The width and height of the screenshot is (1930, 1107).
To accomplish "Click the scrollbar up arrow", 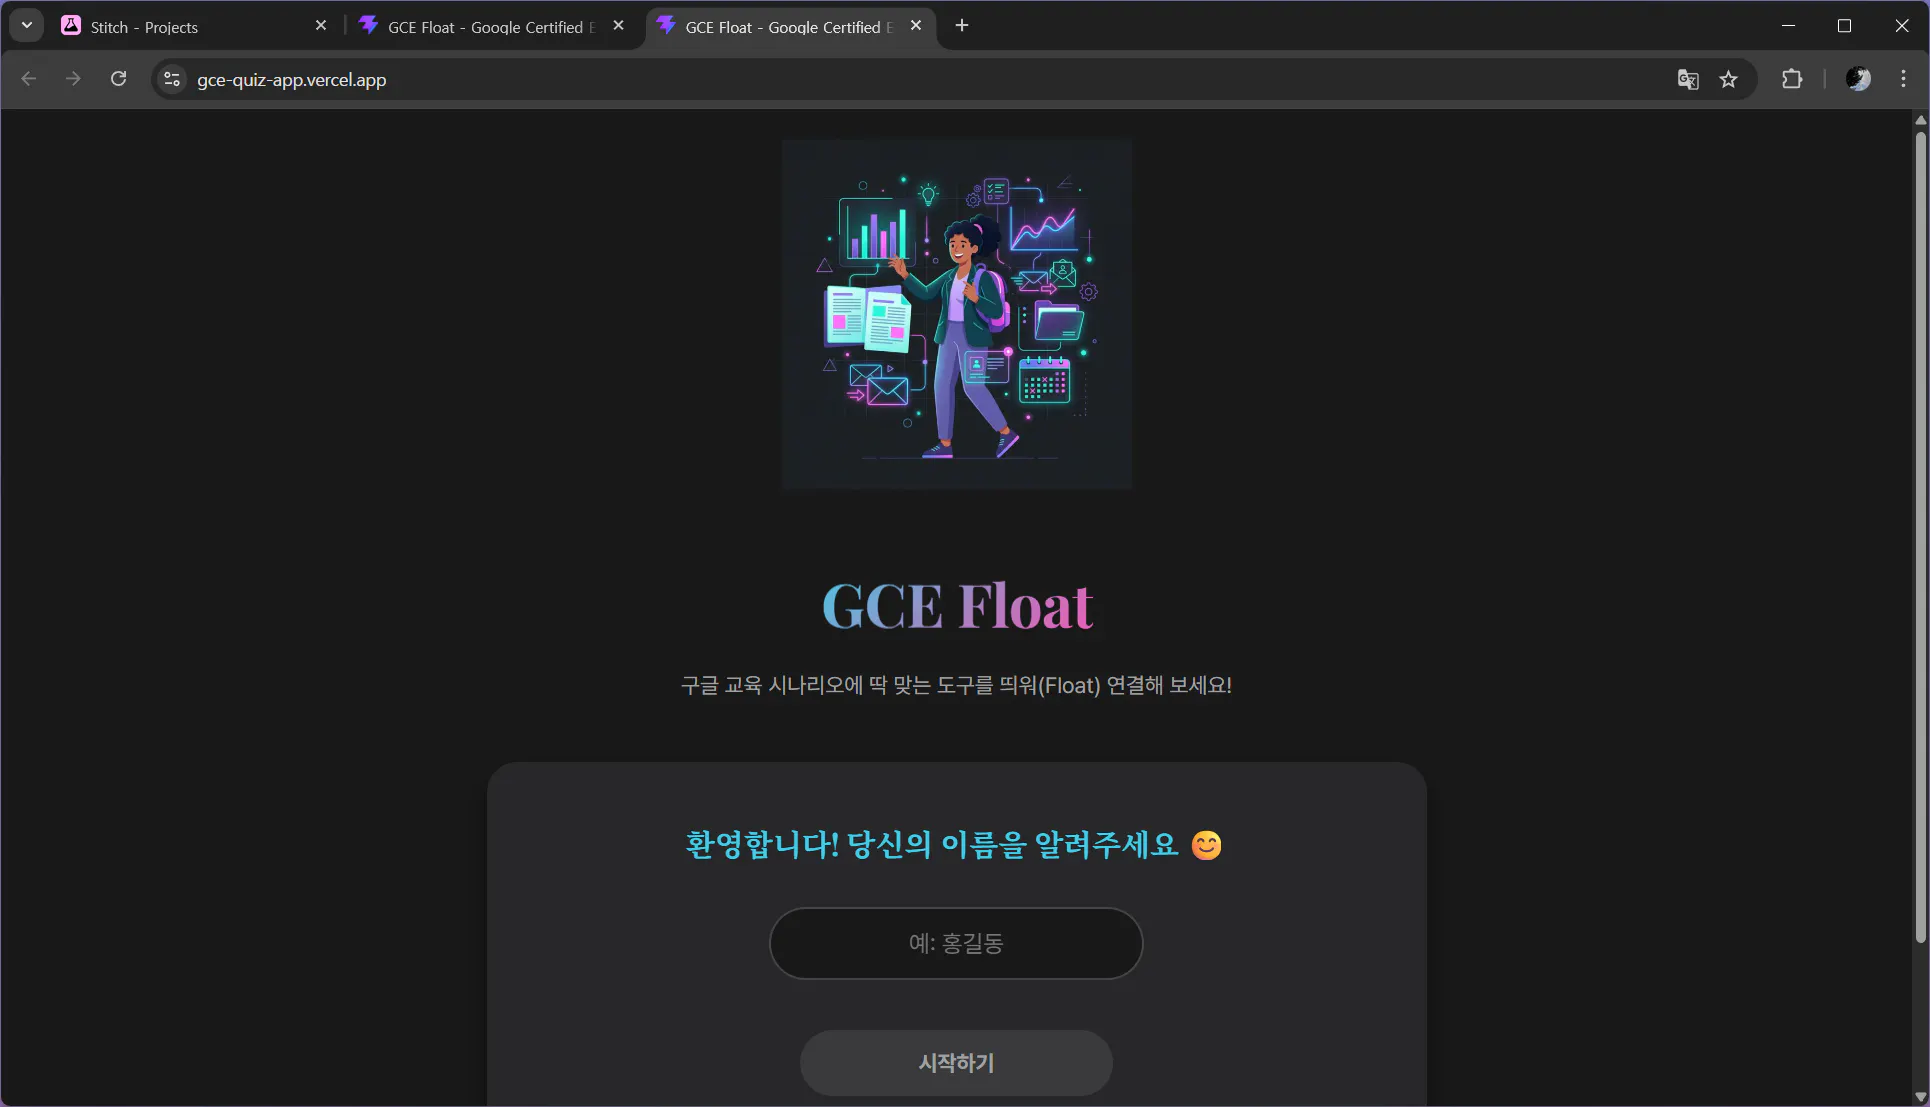I will click(x=1920, y=119).
